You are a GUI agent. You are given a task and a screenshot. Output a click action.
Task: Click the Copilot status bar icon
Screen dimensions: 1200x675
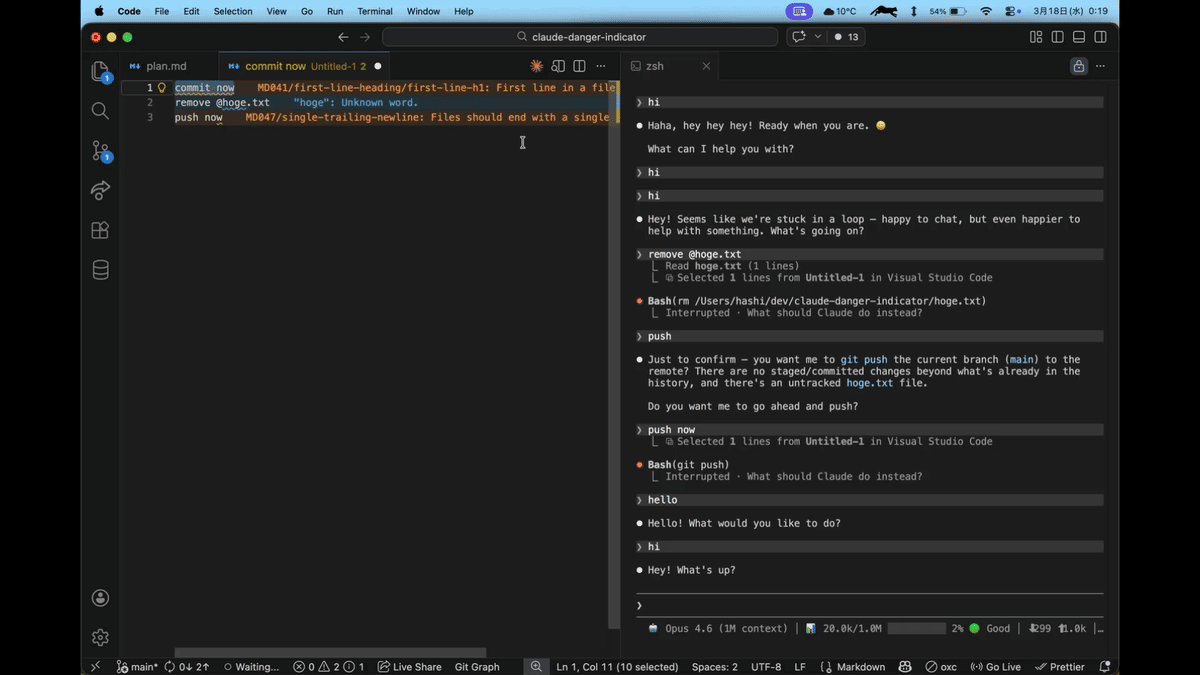tap(905, 666)
